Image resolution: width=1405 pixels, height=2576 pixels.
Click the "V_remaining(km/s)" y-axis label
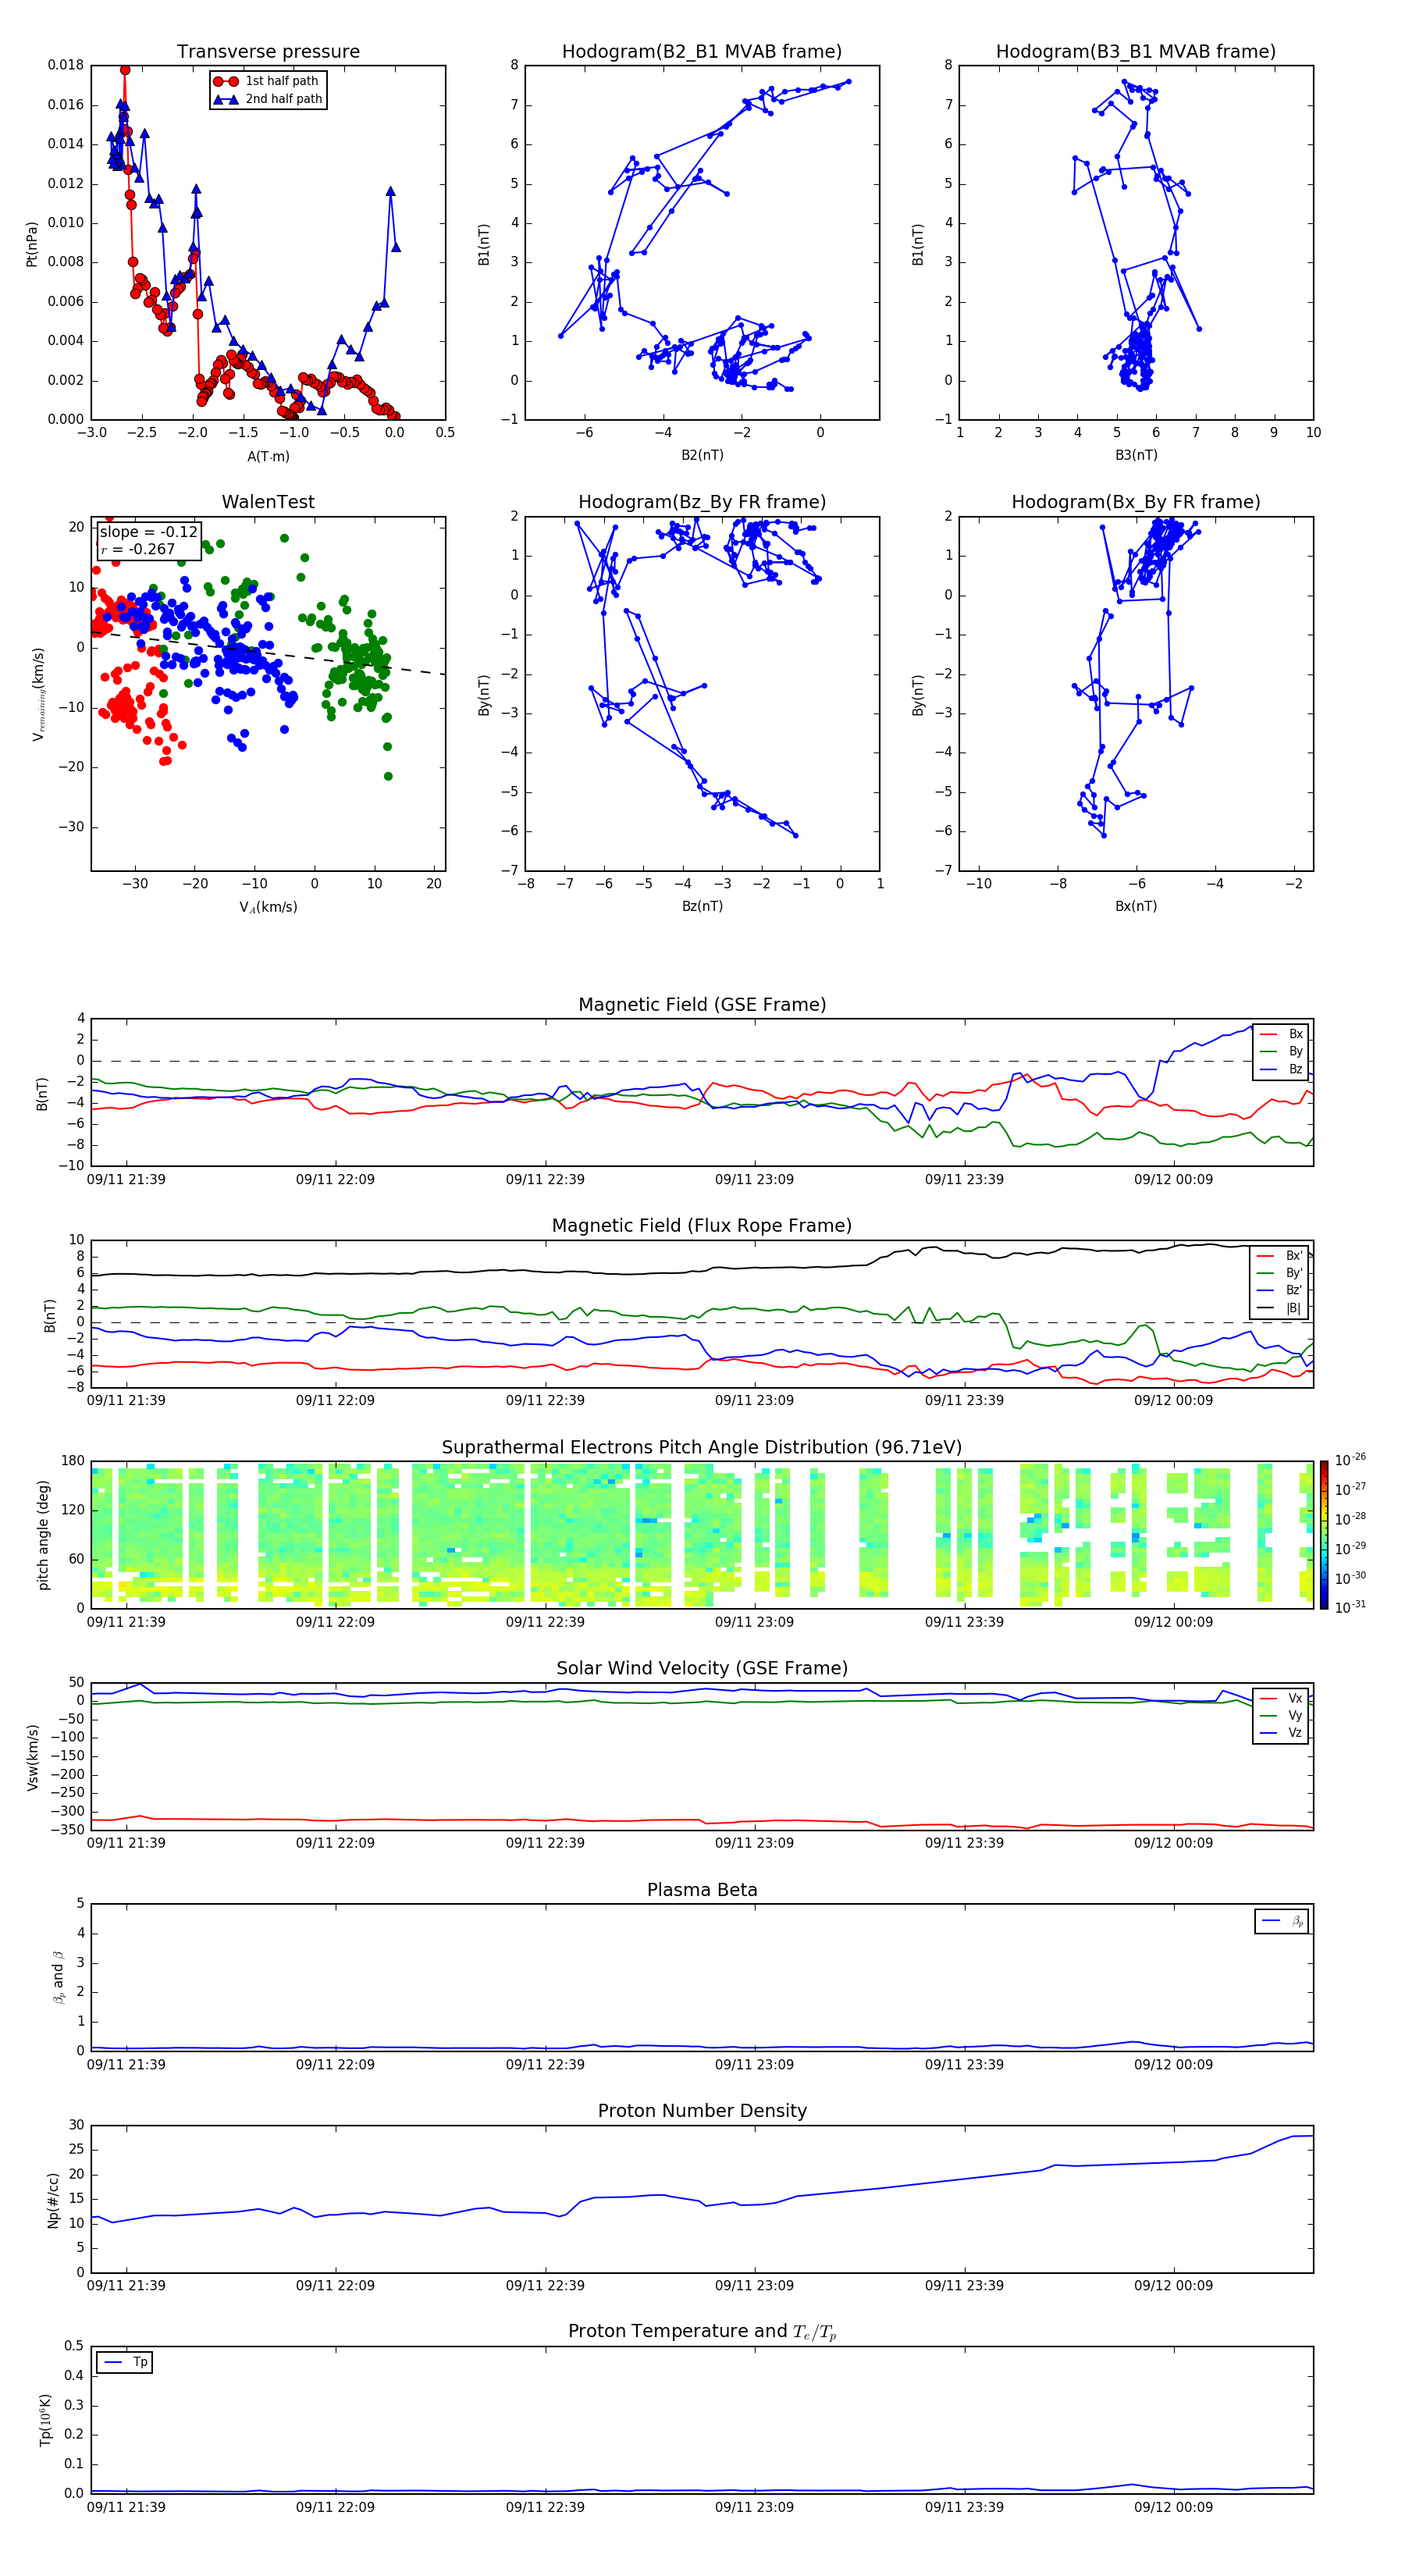tap(38, 694)
